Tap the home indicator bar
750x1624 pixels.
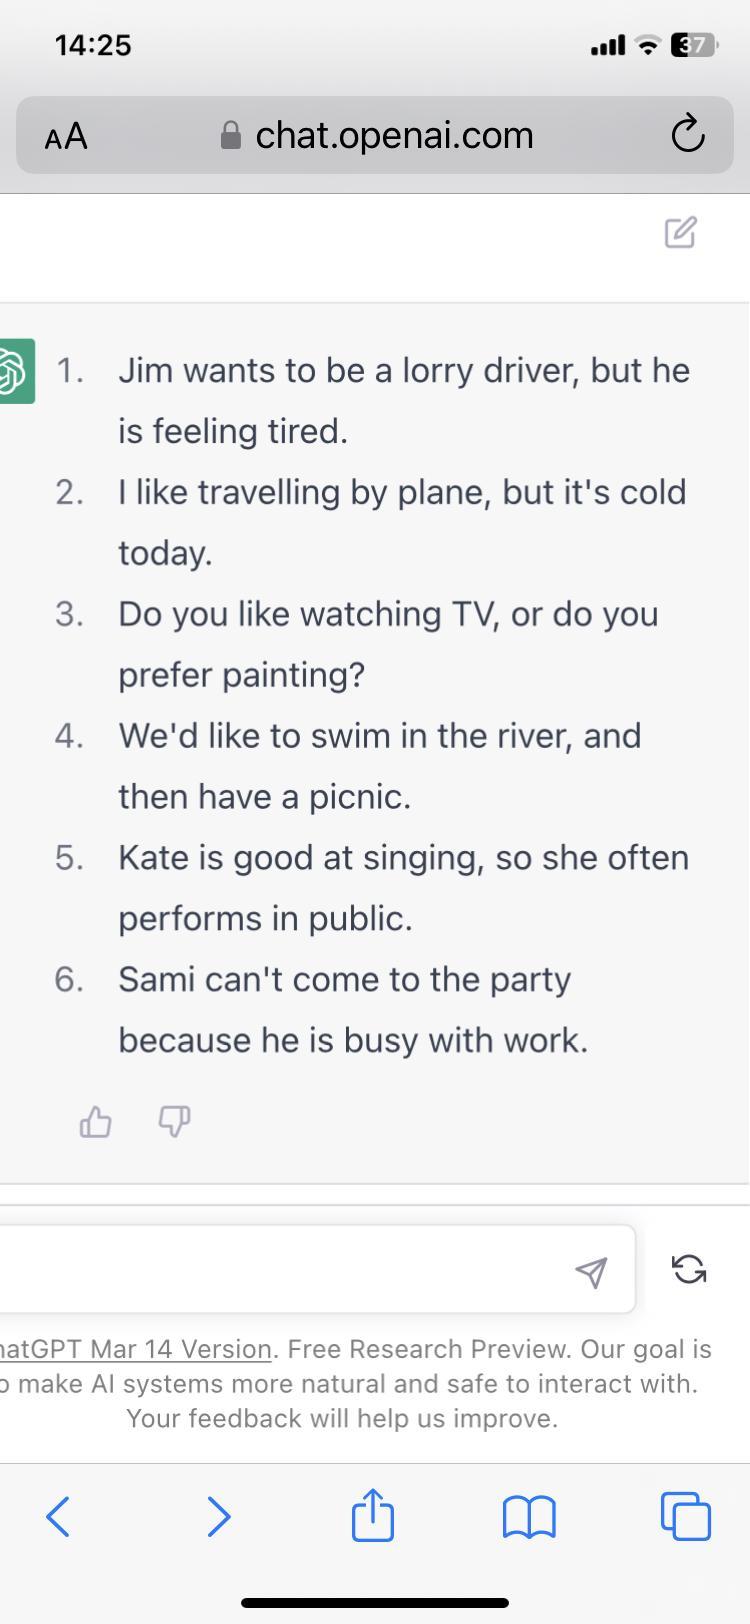(375, 1603)
